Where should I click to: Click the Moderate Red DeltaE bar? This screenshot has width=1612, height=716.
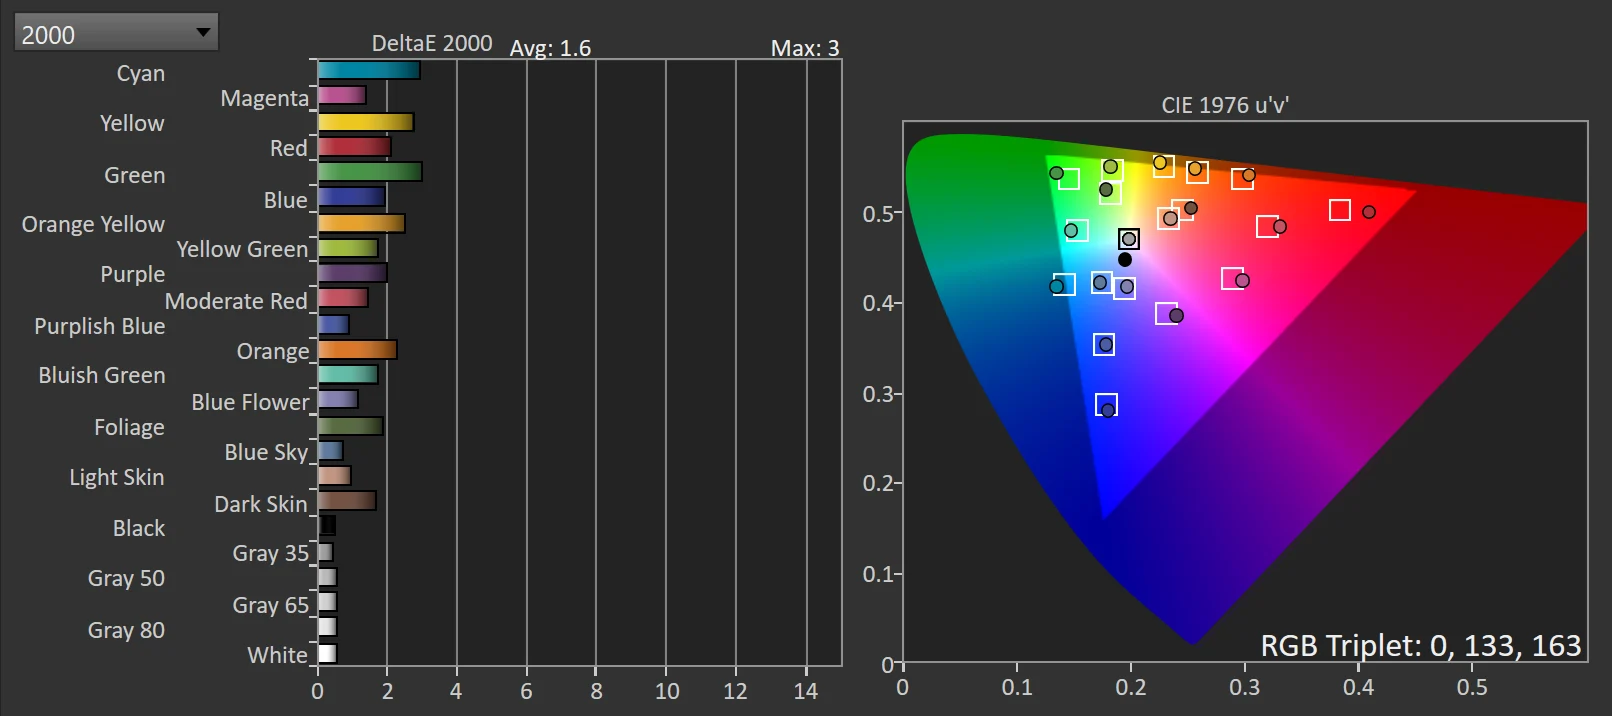click(x=343, y=298)
